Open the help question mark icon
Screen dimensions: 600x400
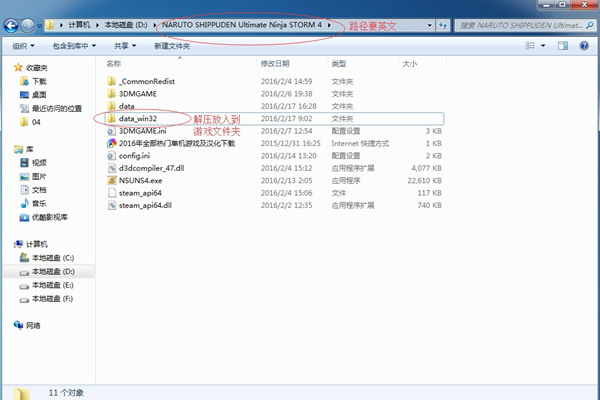click(584, 46)
